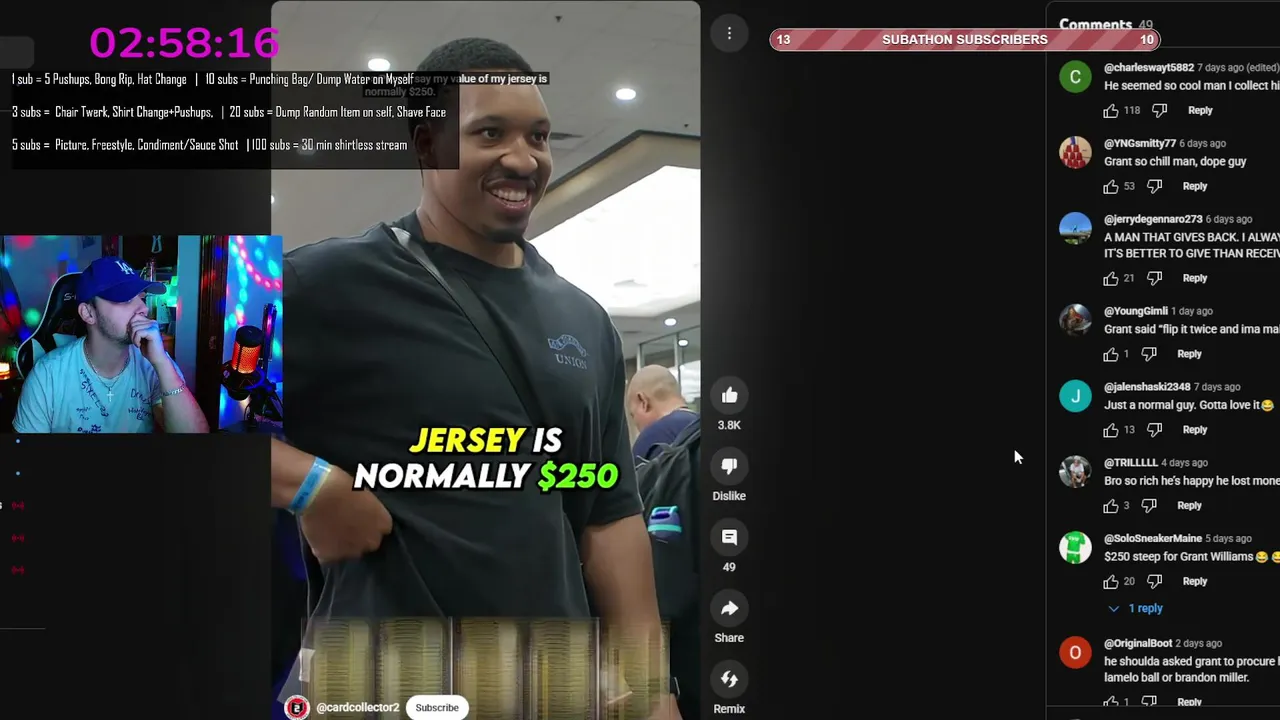Open the Short's comments icon showing 49
This screenshot has width=1280, height=720.
pos(729,538)
